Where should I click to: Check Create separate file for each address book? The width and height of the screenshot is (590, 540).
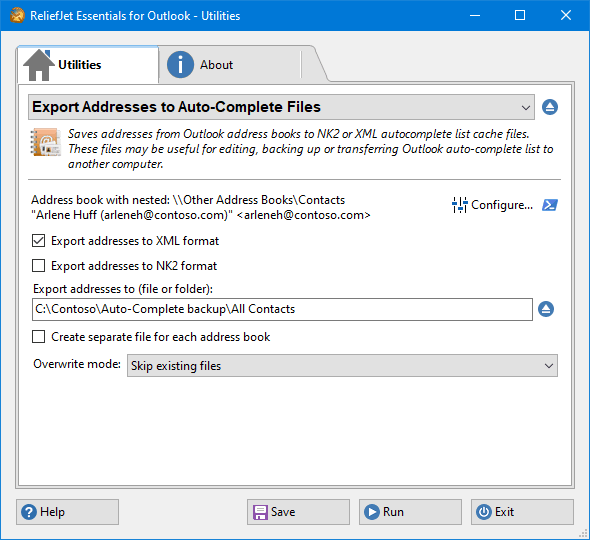pyautogui.click(x=38, y=337)
